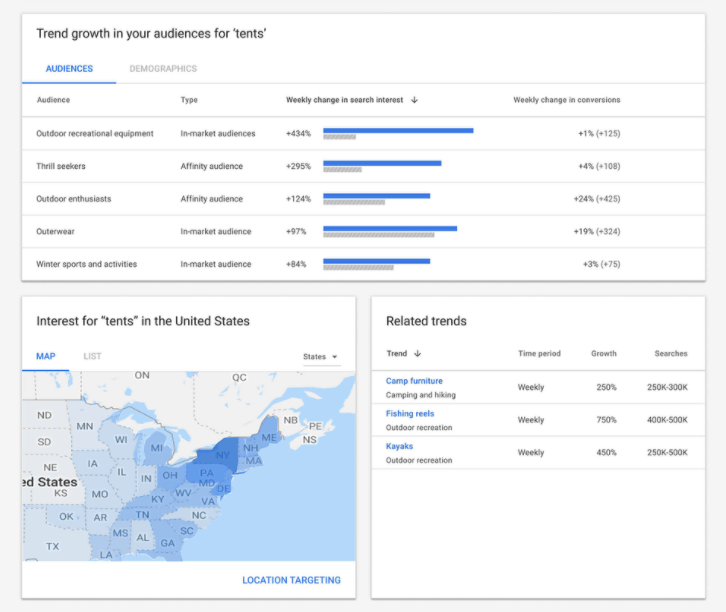Click the Outdoor enthusiasts blue interest bar
Image resolution: width=726 pixels, height=612 pixels.
pyautogui.click(x=376, y=196)
